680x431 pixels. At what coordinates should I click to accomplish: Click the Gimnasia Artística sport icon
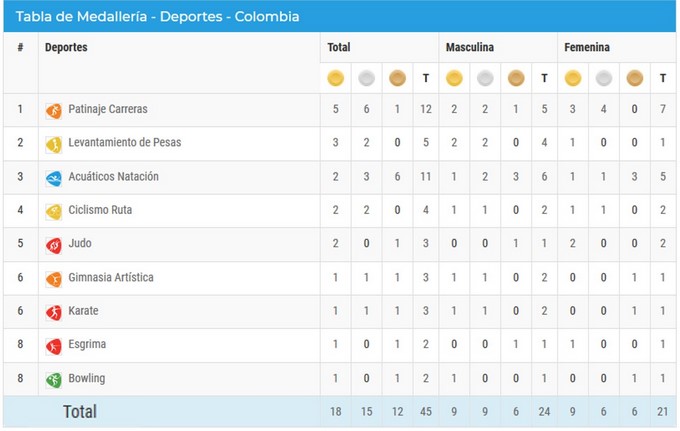pyautogui.click(x=54, y=279)
